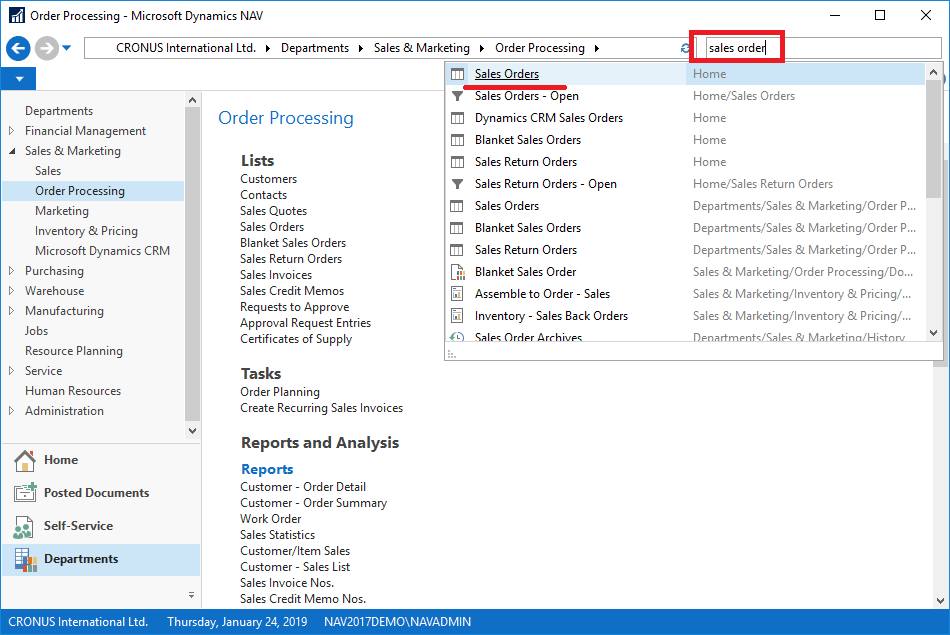The image size is (950, 635).
Task: Select Marketing in the navigation tree
Action: click(62, 211)
